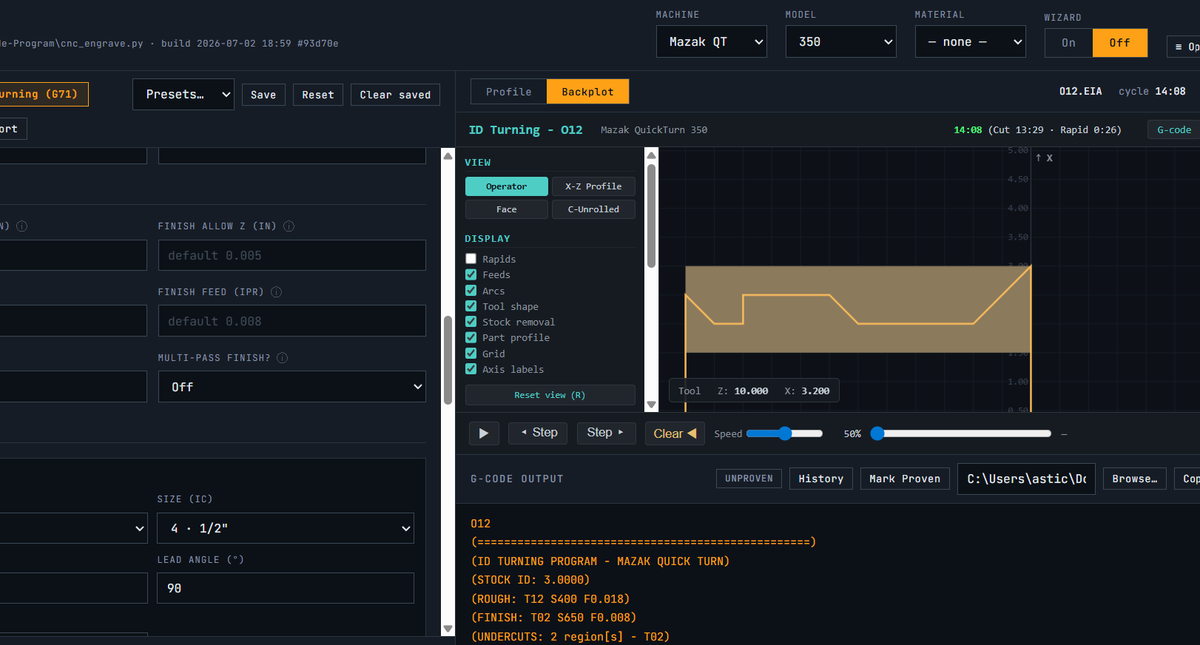Image resolution: width=1200 pixels, height=645 pixels.
Task: Open the History button
Action: (821, 478)
